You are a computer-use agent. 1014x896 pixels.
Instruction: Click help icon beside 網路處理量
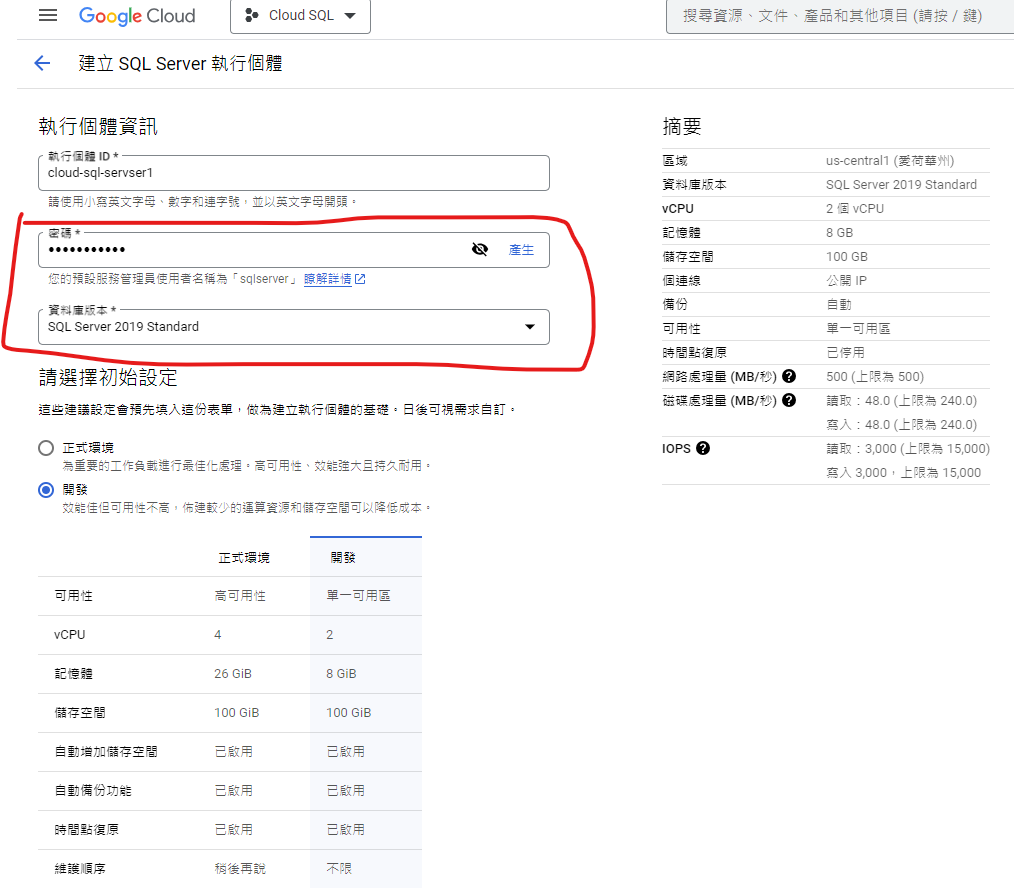[x=789, y=377]
